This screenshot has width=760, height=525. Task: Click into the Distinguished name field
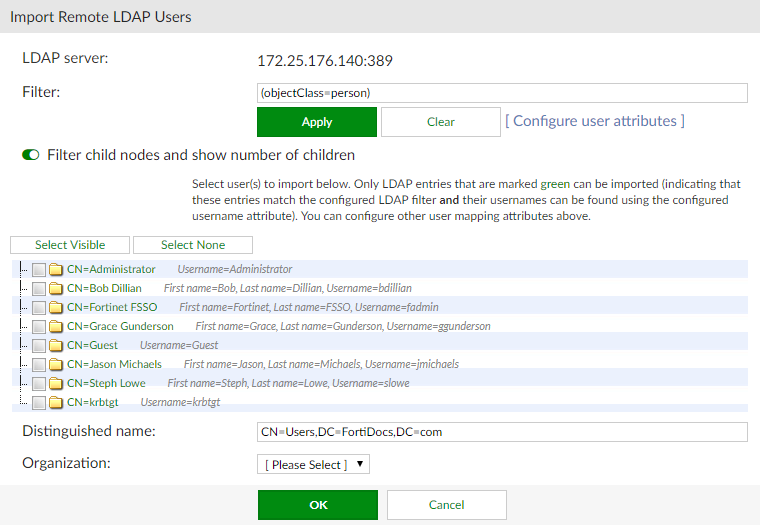[502, 432]
